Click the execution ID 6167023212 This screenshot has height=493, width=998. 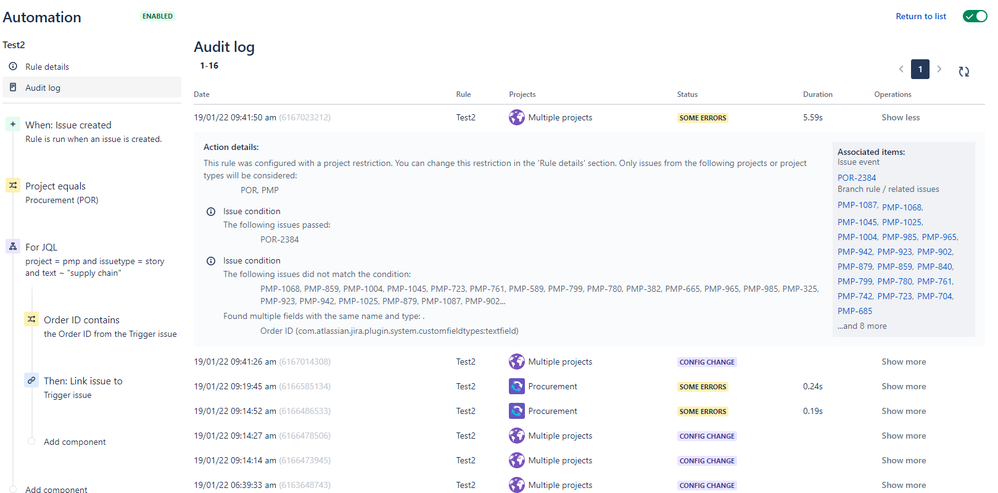pos(304,118)
